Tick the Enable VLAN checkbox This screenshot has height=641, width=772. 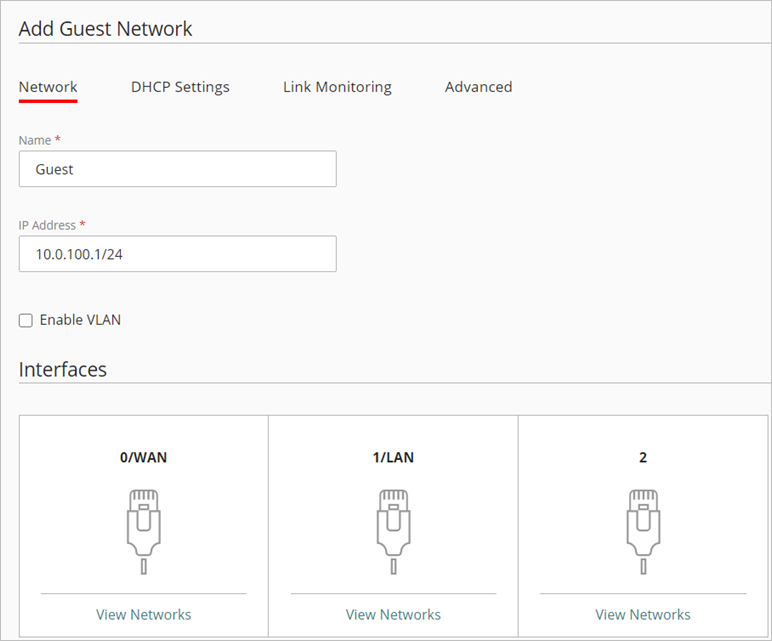[x=26, y=321]
